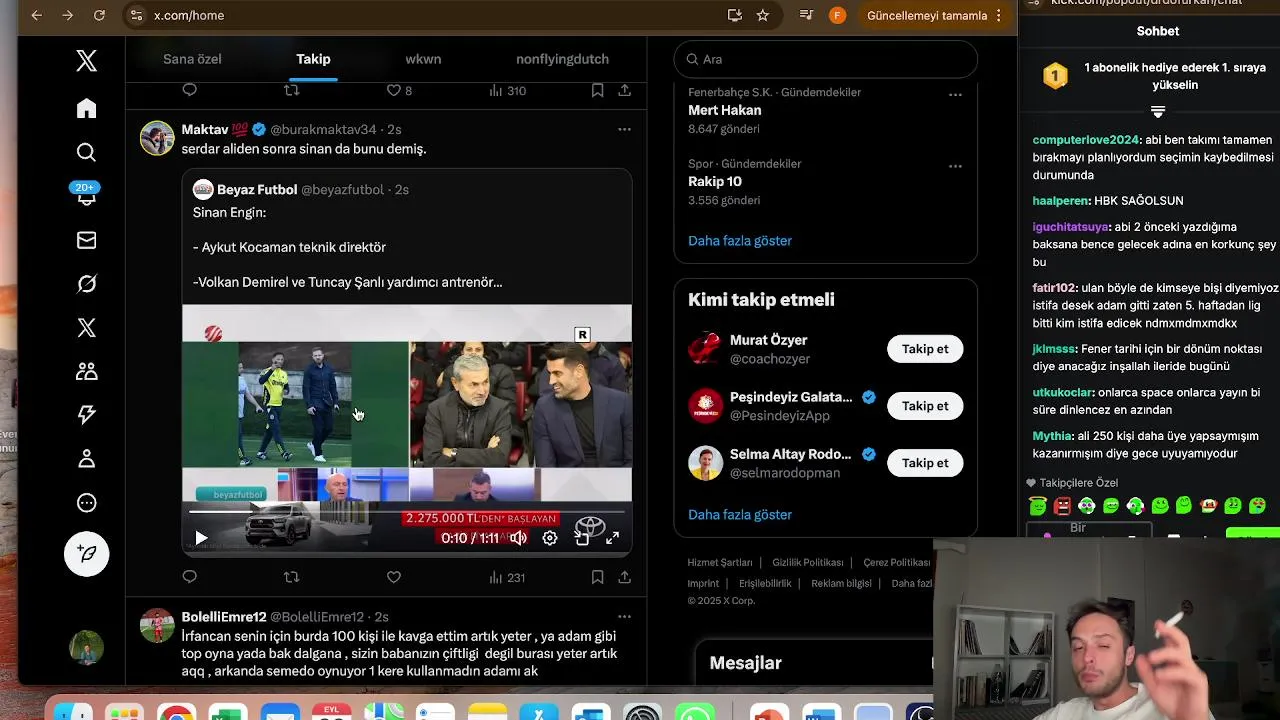1280x720 pixels.
Task: Open more options for Rakip 10 trend
Action: 955,166
